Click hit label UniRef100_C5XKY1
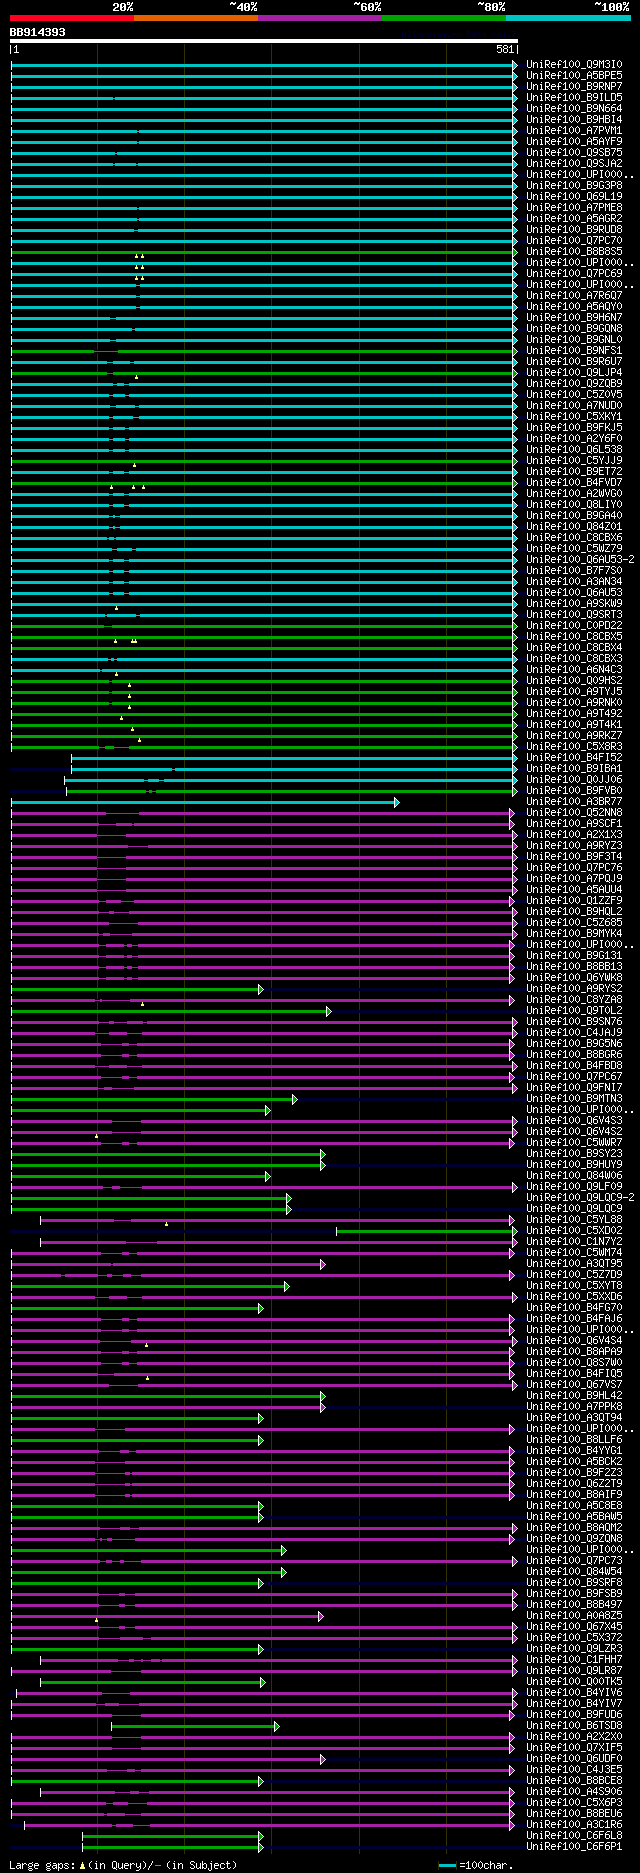This screenshot has width=640, height=1873. (x=574, y=417)
